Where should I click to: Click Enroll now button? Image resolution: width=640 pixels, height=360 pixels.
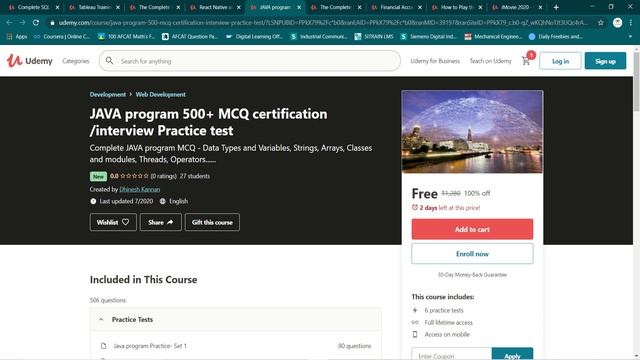click(x=472, y=253)
